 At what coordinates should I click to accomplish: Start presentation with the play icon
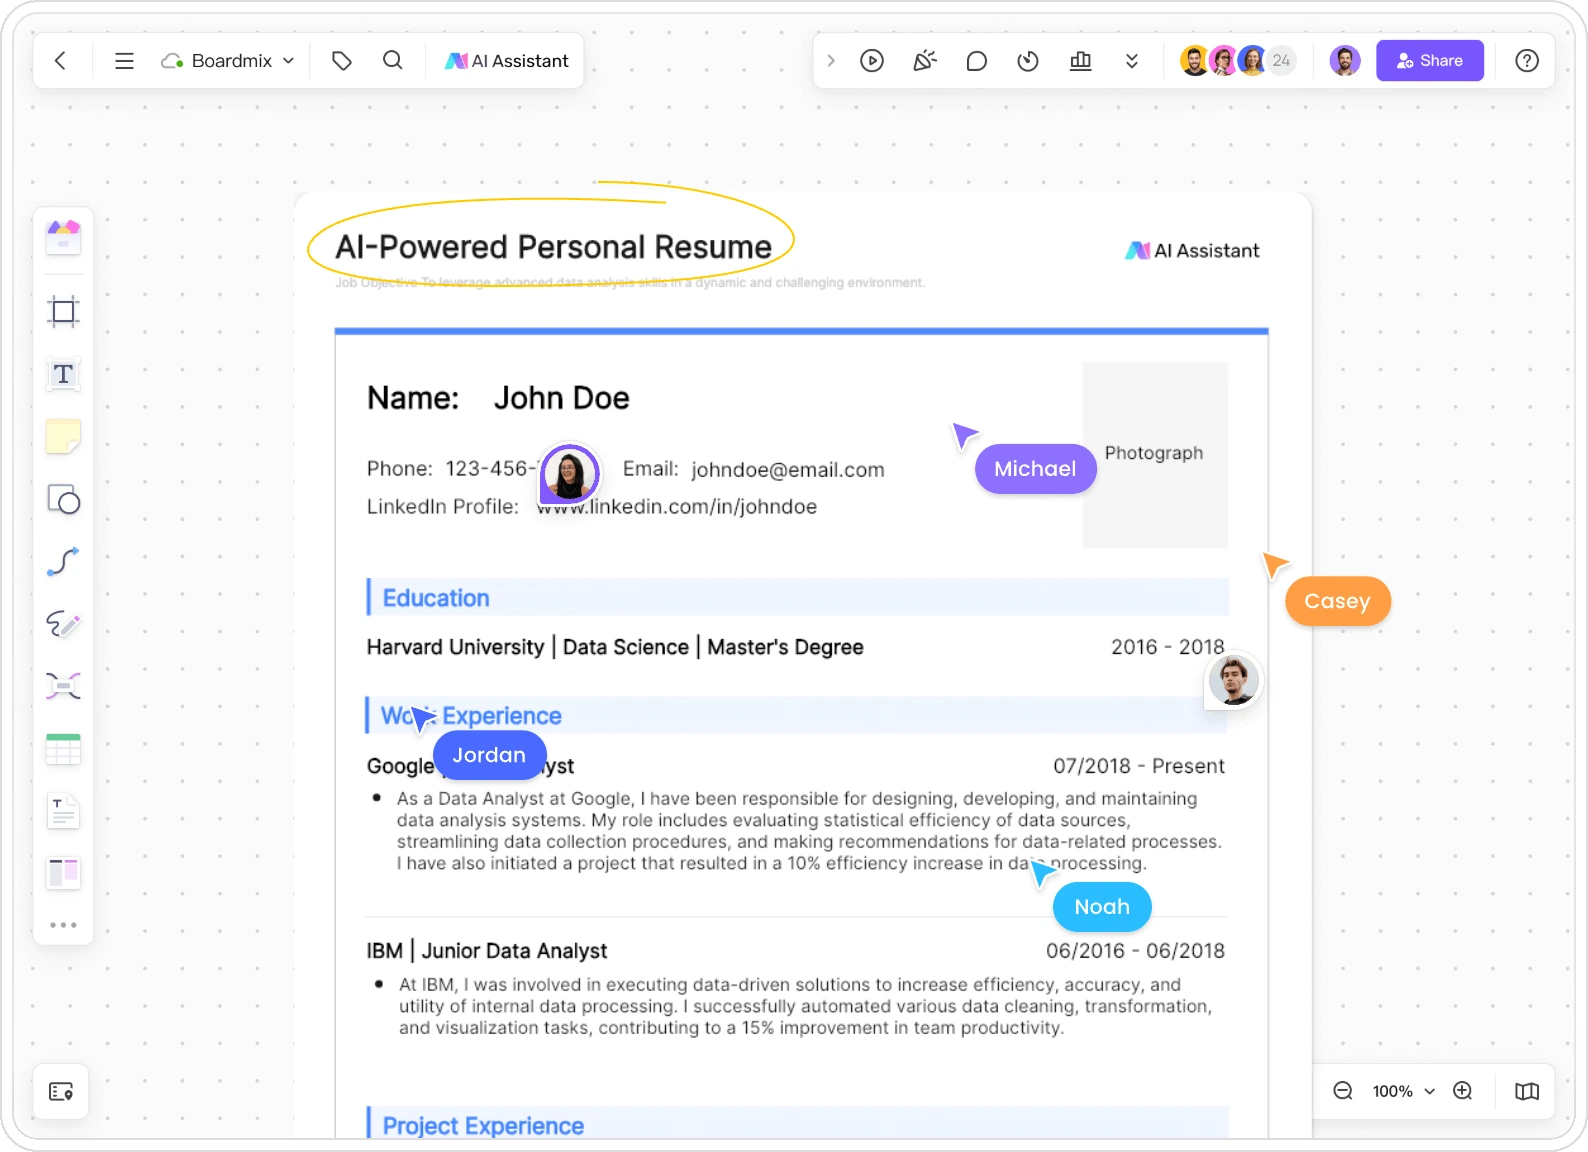pos(872,61)
